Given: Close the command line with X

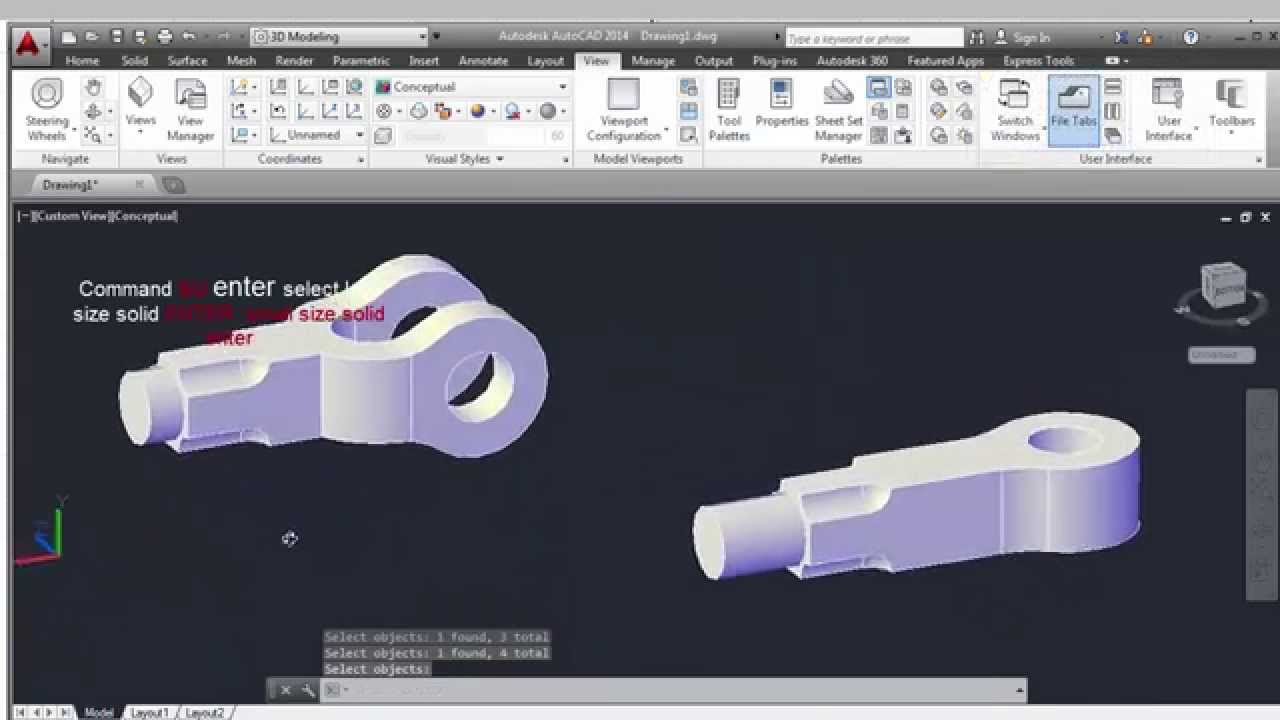Looking at the screenshot, I should (x=285, y=690).
